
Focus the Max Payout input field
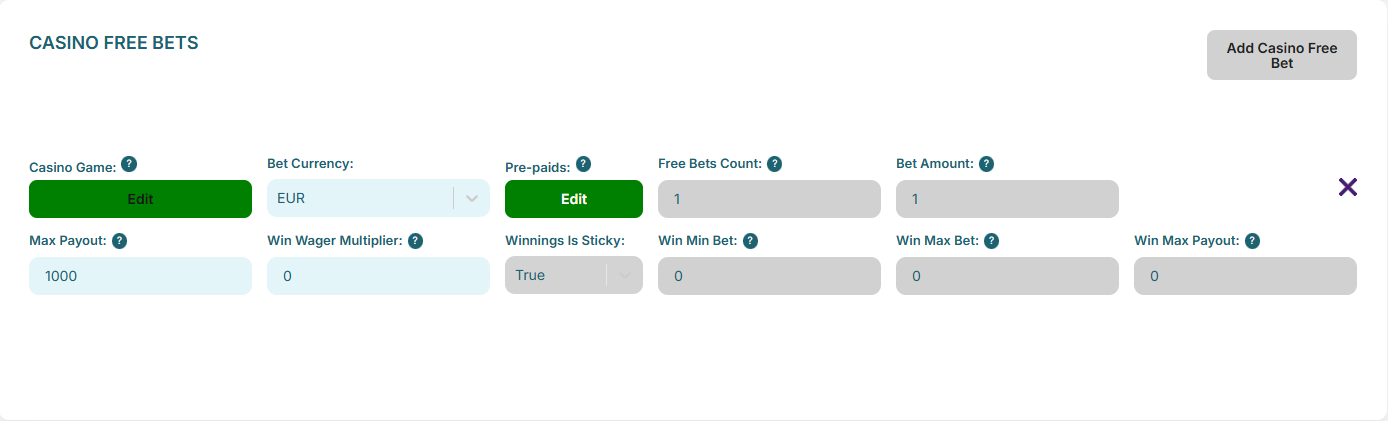click(140, 276)
